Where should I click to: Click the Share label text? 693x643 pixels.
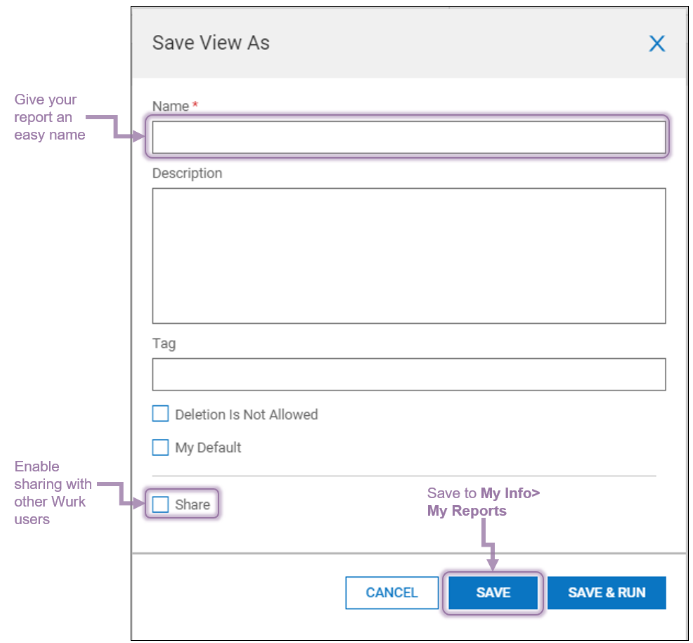pyautogui.click(x=192, y=504)
